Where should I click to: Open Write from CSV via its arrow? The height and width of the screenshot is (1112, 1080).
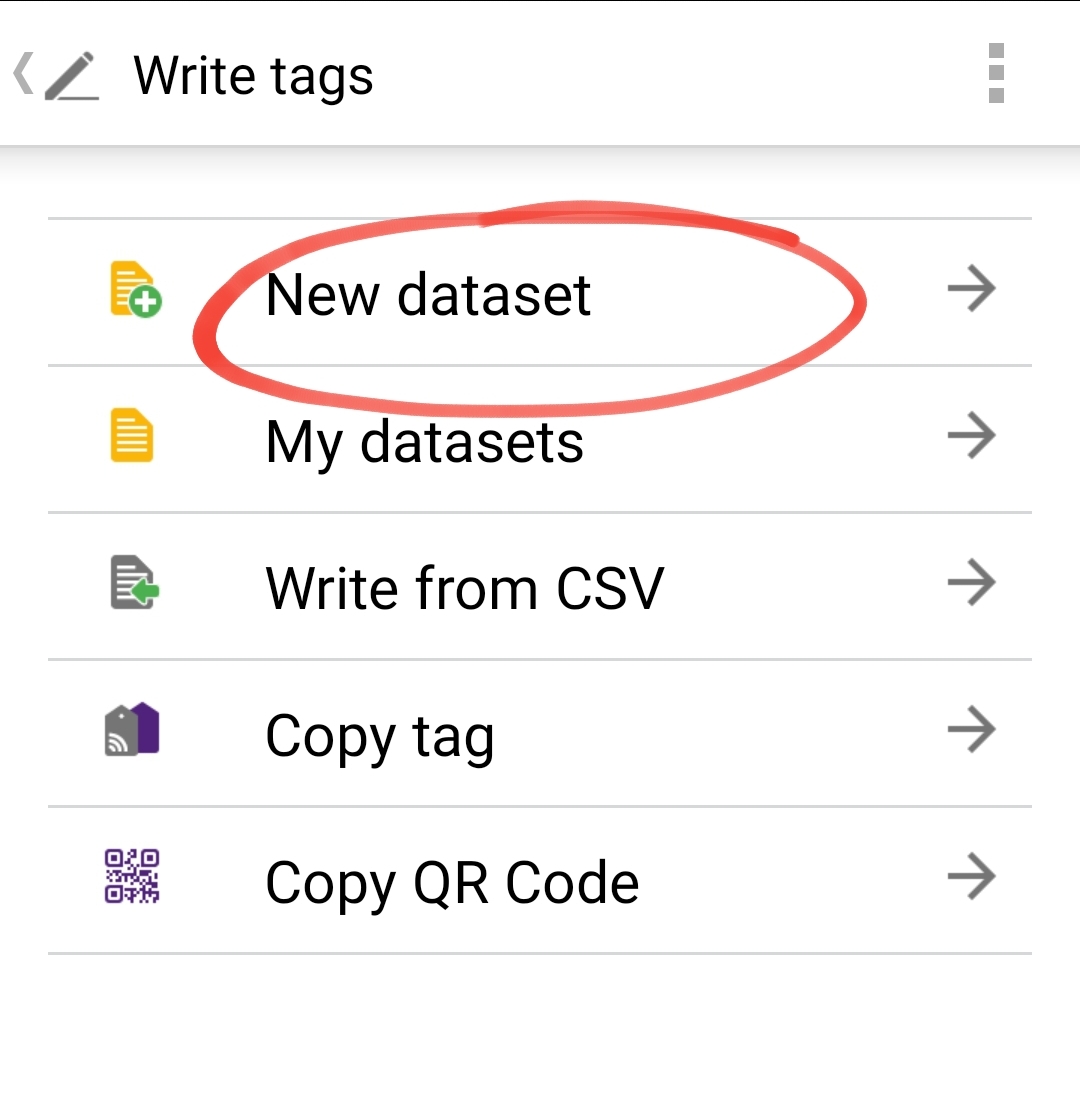point(972,582)
